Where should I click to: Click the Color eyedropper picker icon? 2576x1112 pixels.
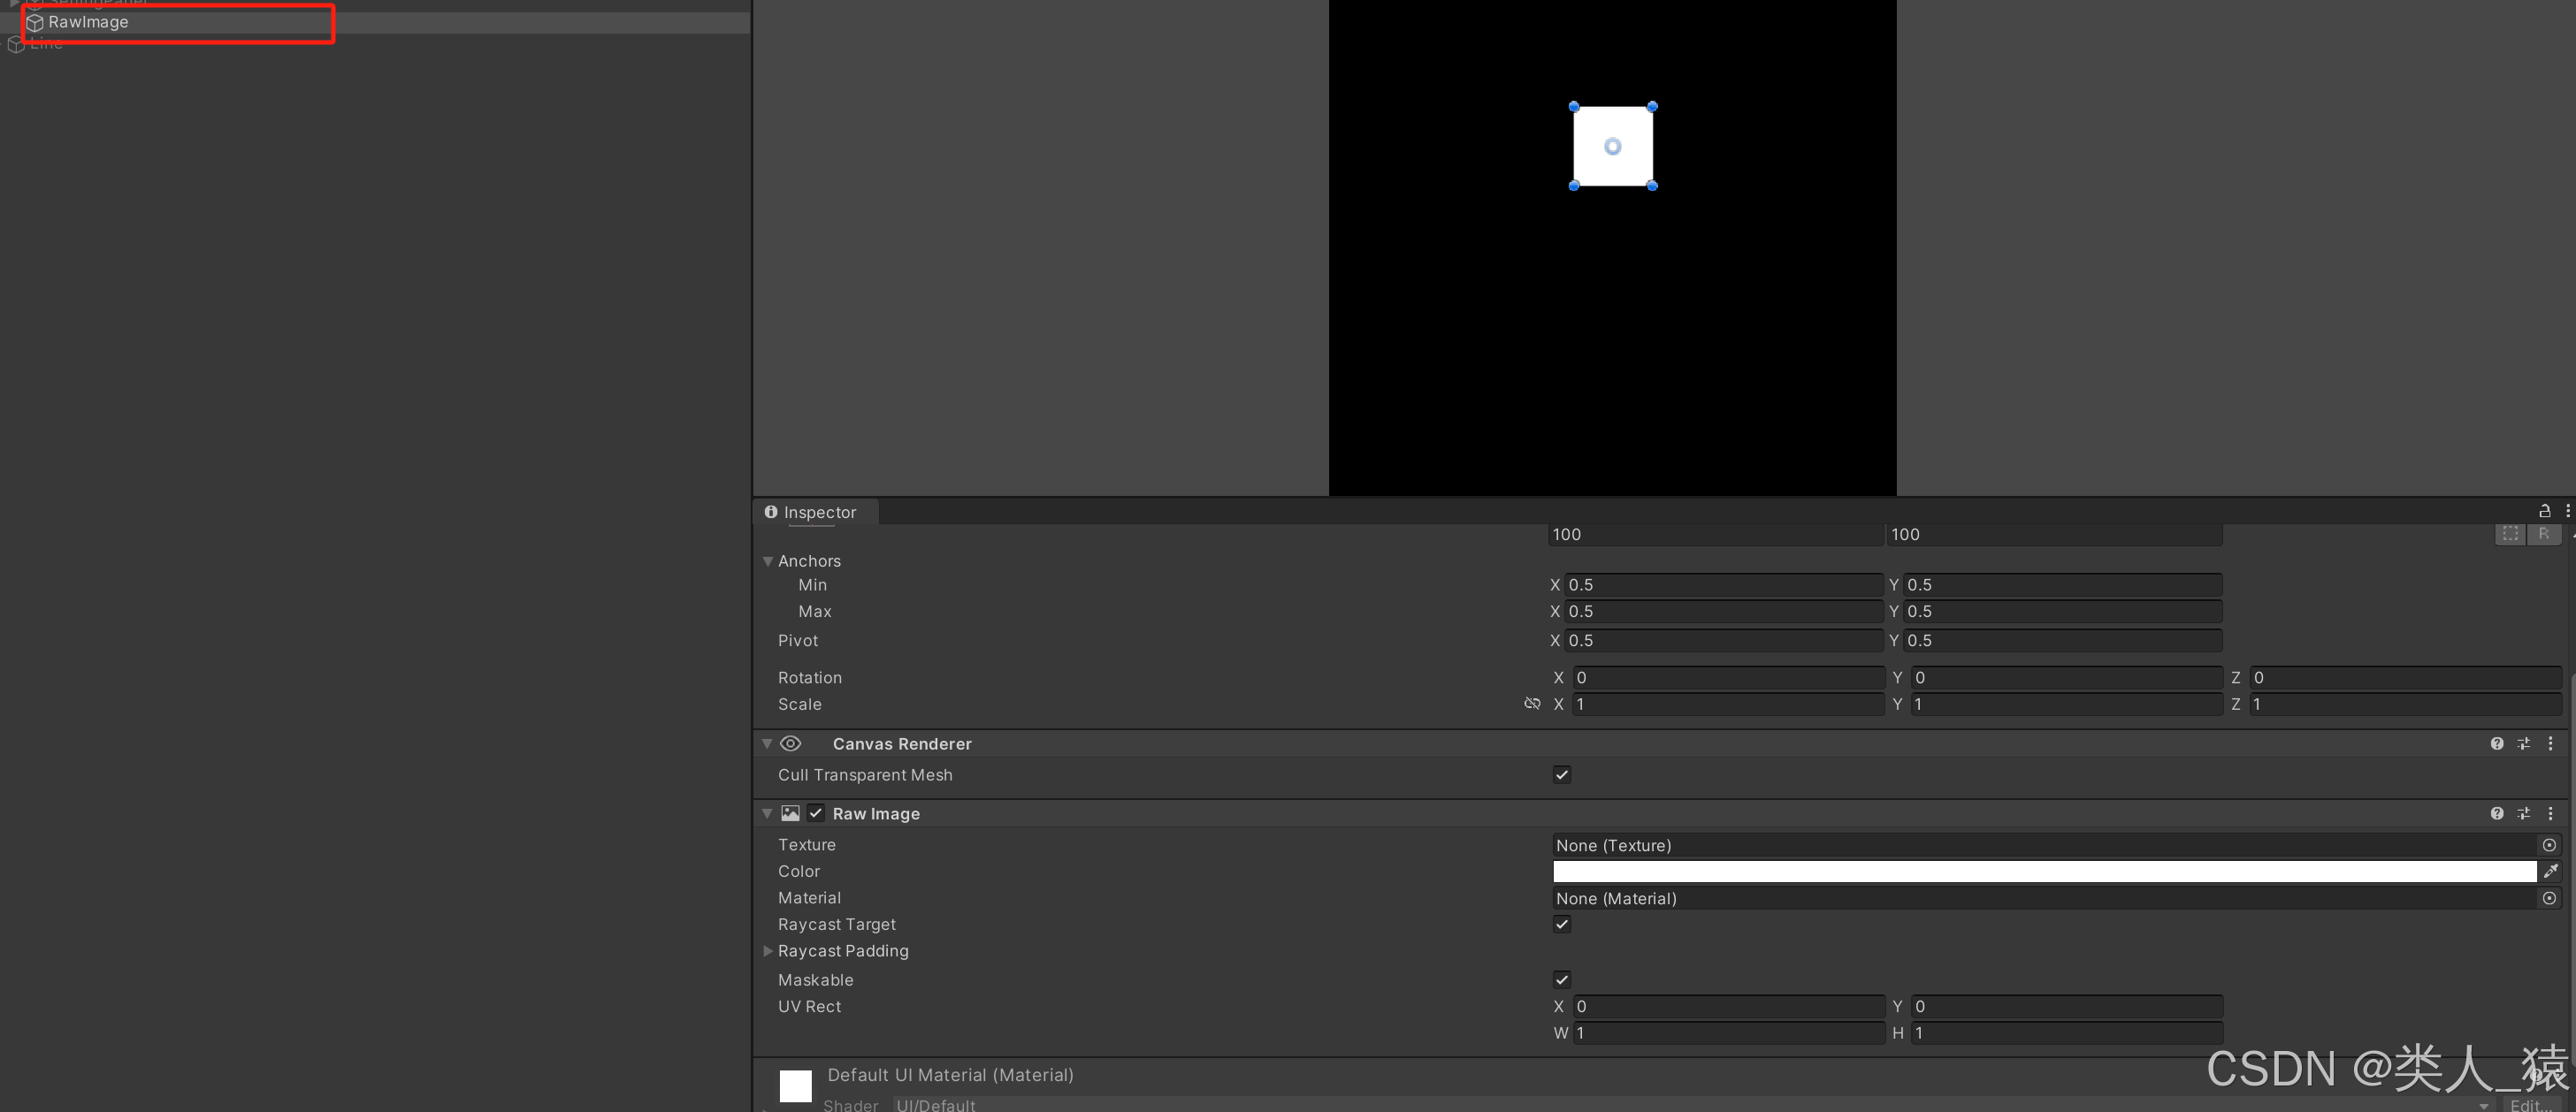(2550, 871)
